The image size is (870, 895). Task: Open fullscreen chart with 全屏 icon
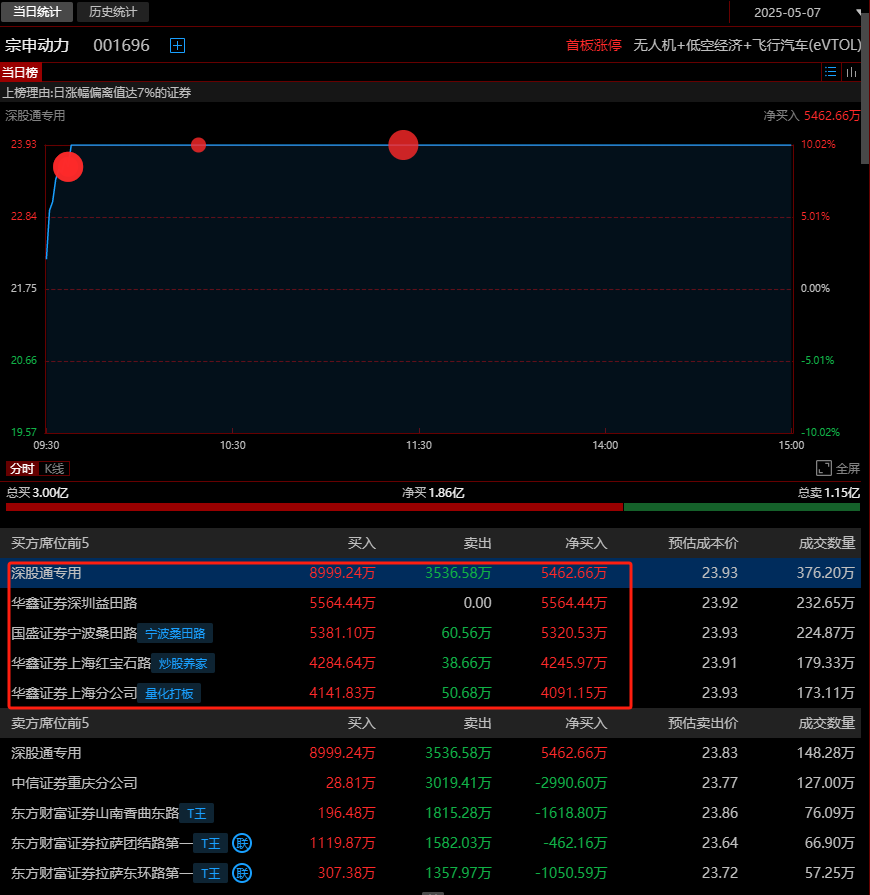[837, 469]
